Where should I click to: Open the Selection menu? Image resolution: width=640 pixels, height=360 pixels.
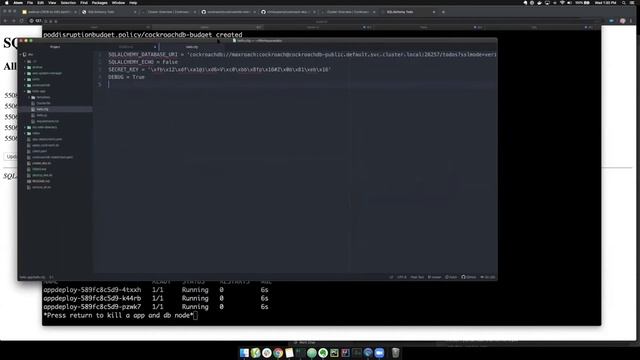pos(68,2)
